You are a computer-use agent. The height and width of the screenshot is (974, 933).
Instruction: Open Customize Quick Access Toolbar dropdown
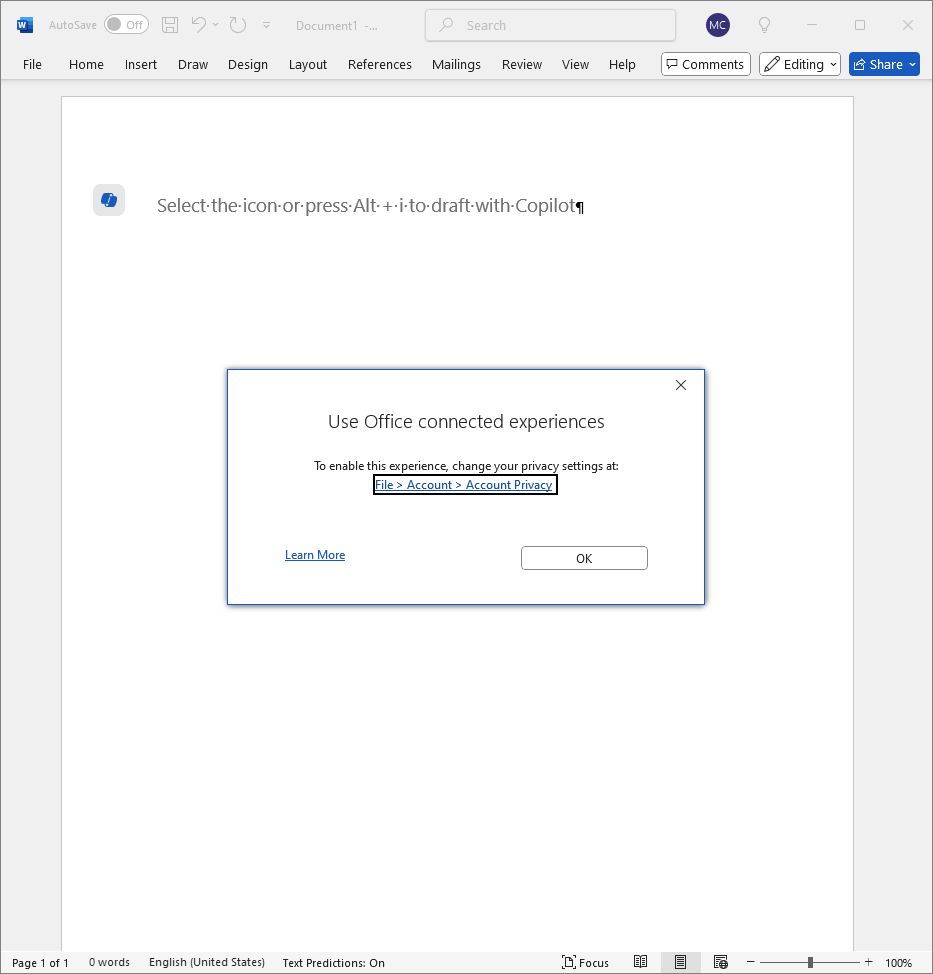pos(266,25)
